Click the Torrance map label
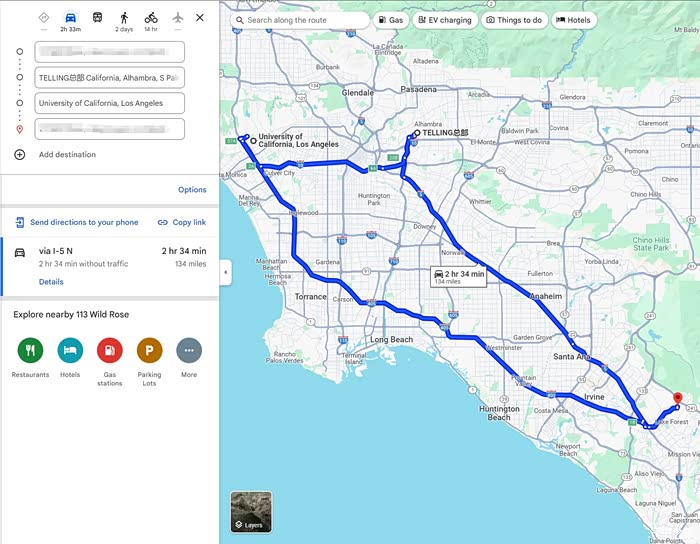Screen dimensions: 700x544 310,296
